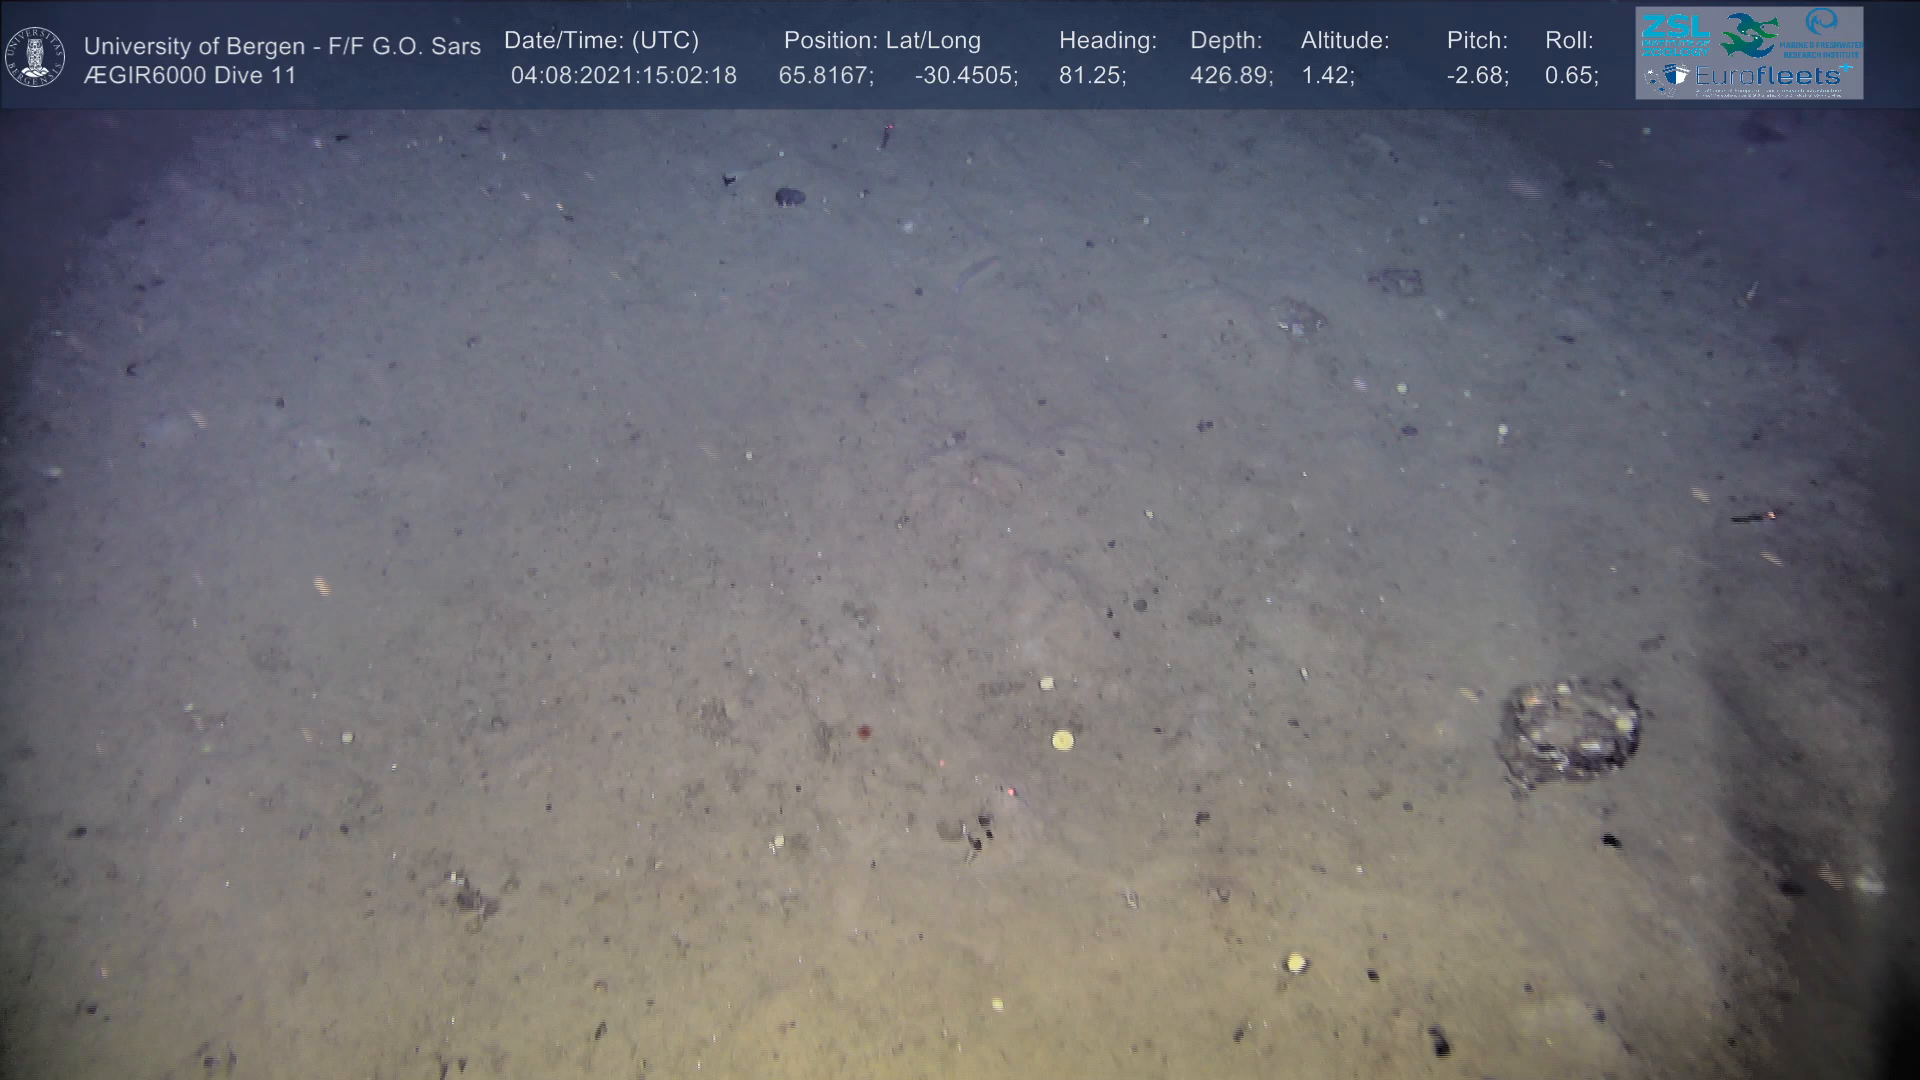Click the latitude value 65.8167
The height and width of the screenshot is (1080, 1920).
point(825,76)
